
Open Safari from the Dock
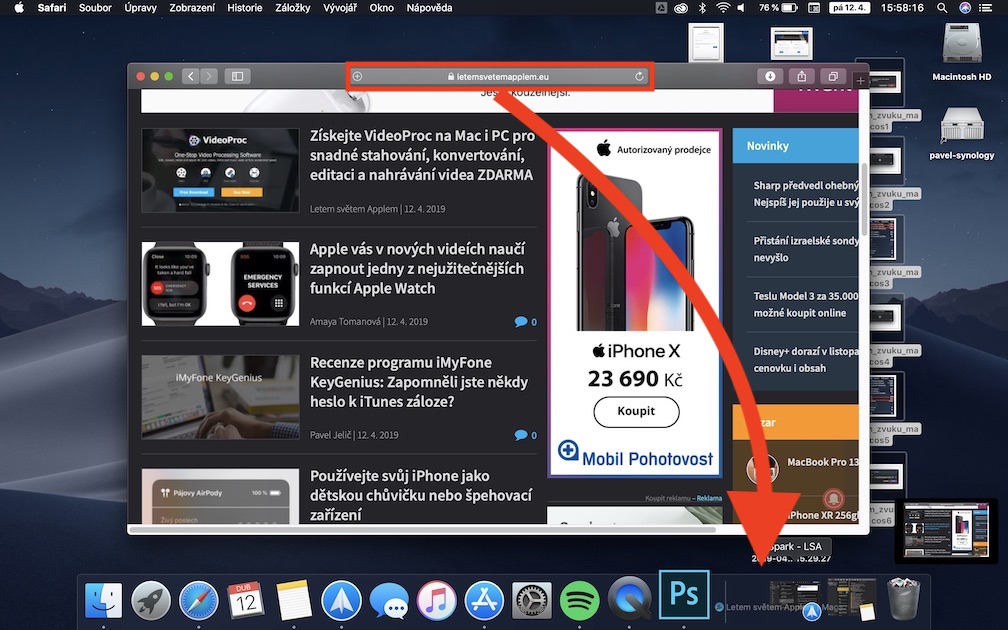coord(199,601)
